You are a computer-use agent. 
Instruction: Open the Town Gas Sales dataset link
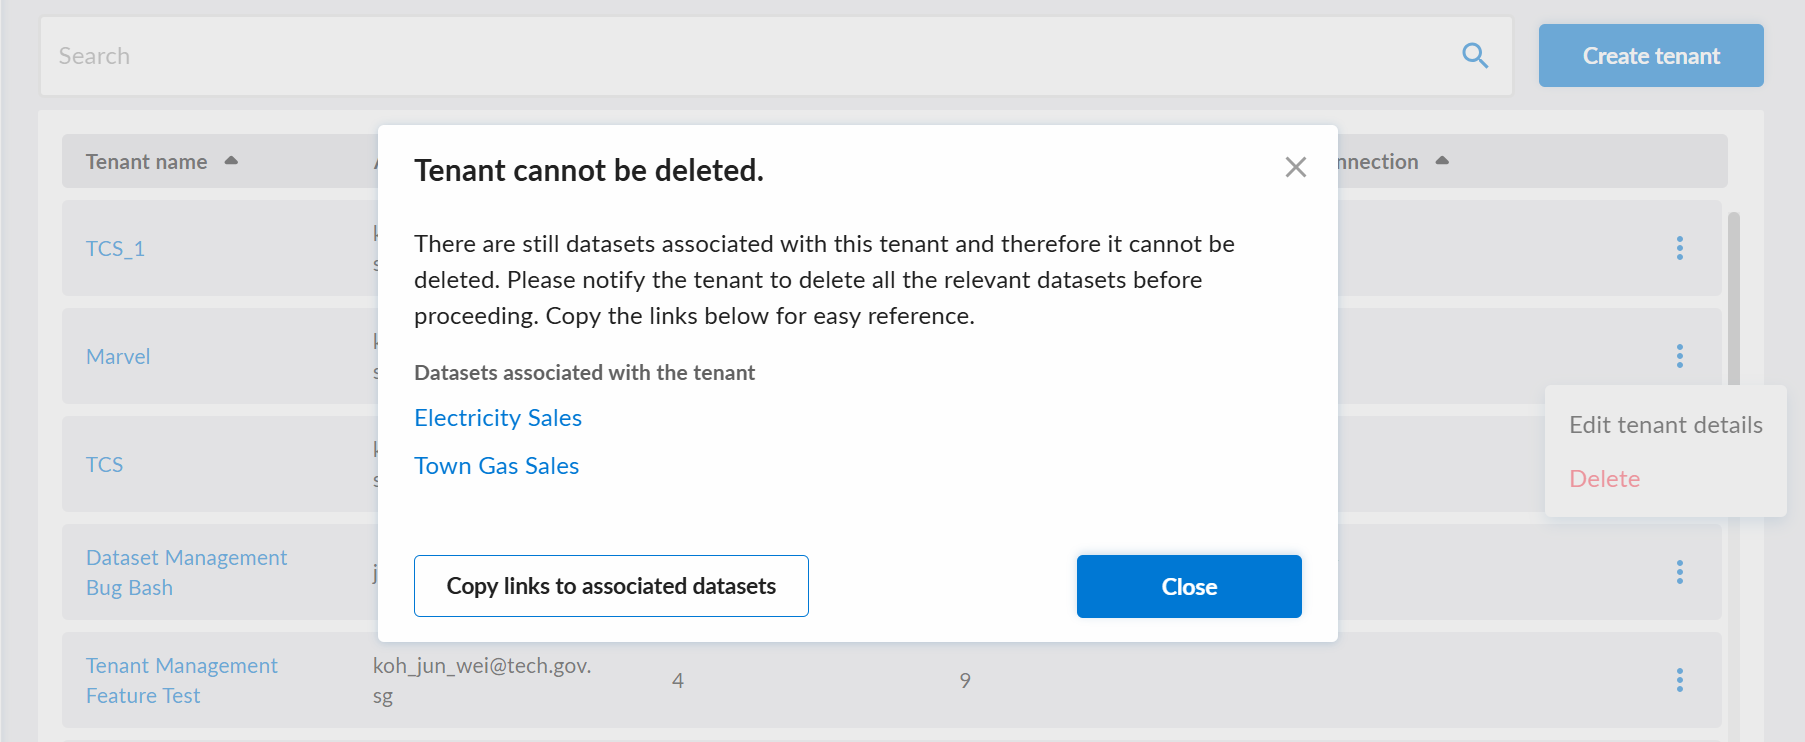pyautogui.click(x=497, y=466)
